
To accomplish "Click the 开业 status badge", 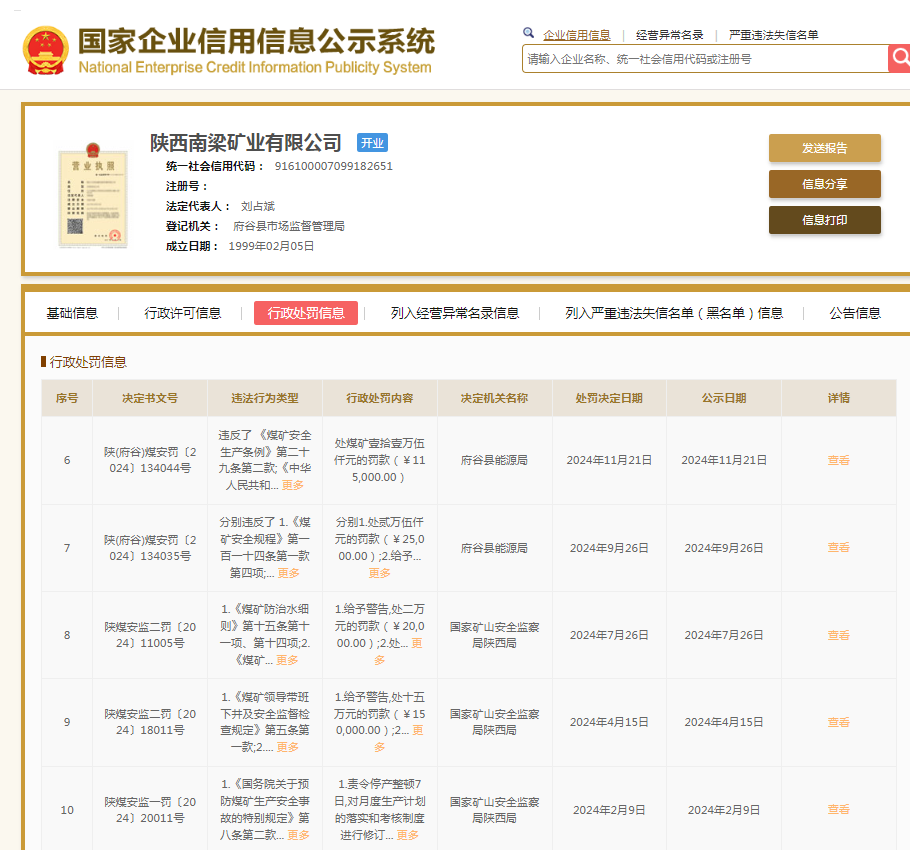I will [372, 143].
